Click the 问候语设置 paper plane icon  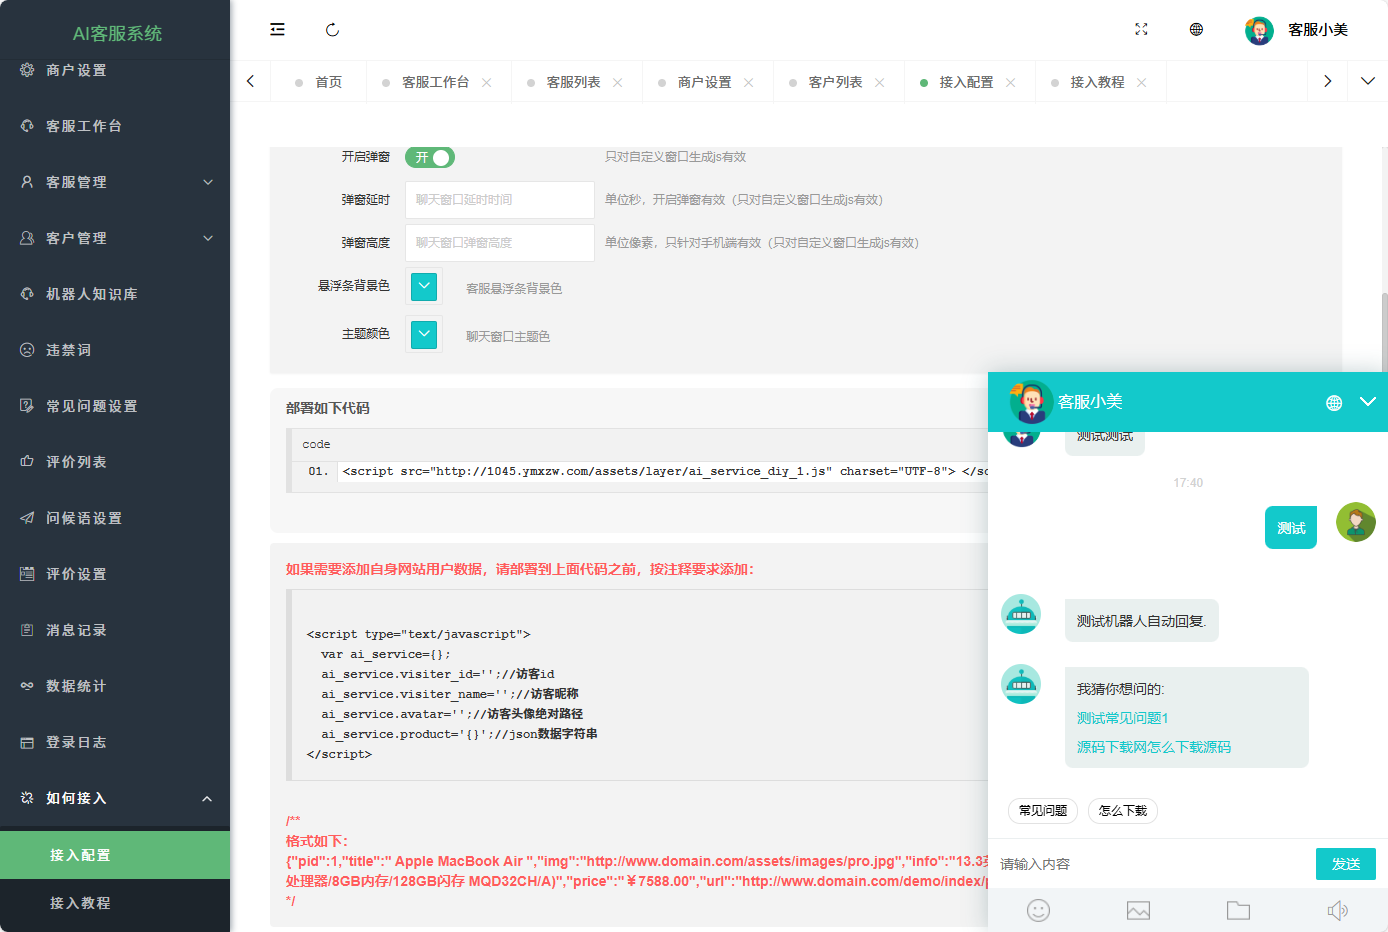[27, 518]
